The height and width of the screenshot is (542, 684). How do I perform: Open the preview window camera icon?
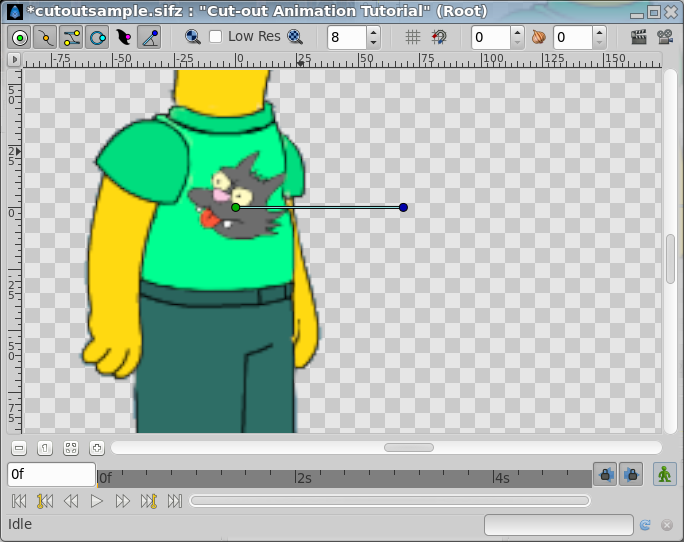pyautogui.click(x=665, y=38)
